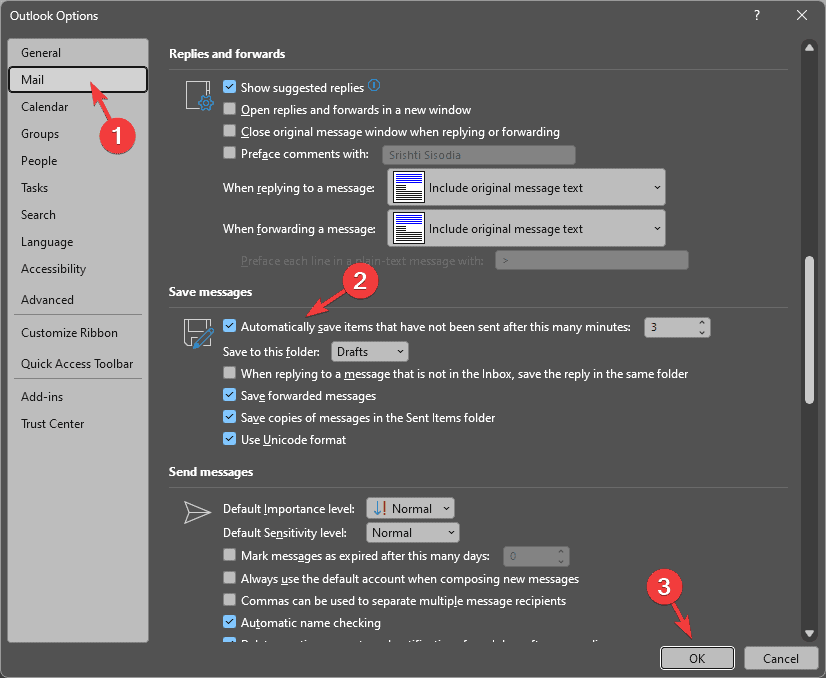Viewport: 826px width, 678px height.
Task: Open When forwarding a message dropdown
Action: 526,228
